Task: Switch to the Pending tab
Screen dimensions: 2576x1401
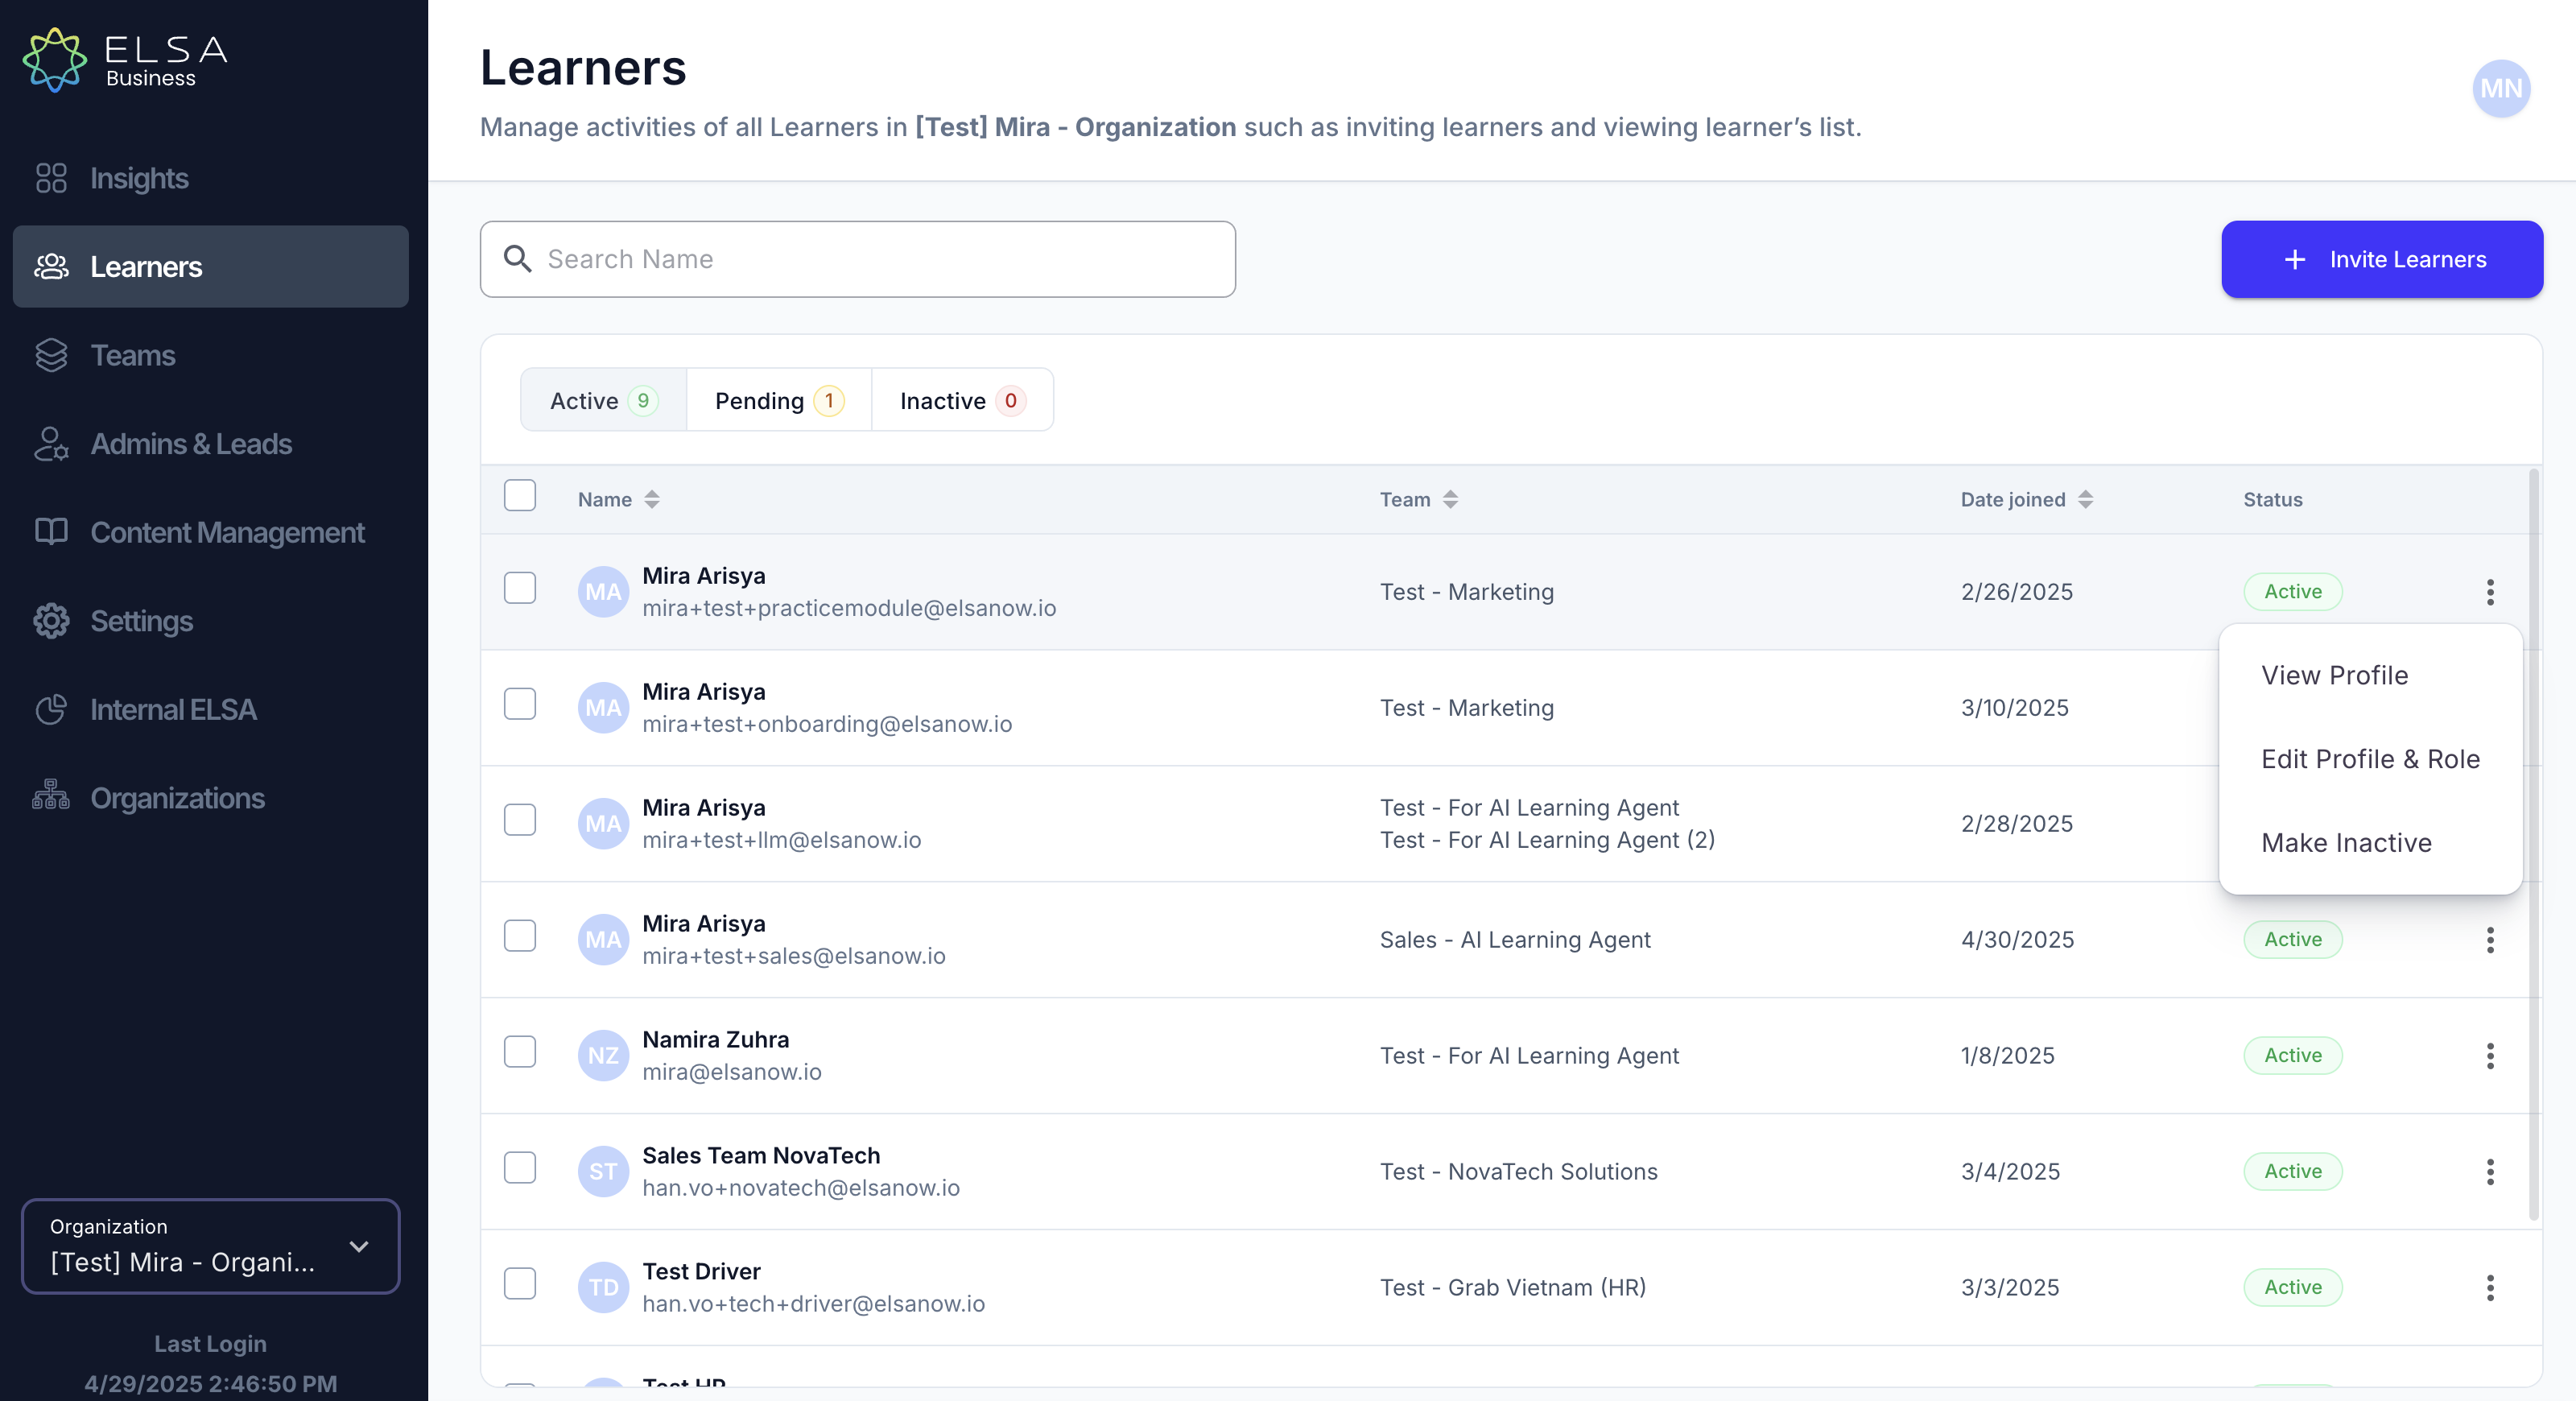Action: (779, 400)
